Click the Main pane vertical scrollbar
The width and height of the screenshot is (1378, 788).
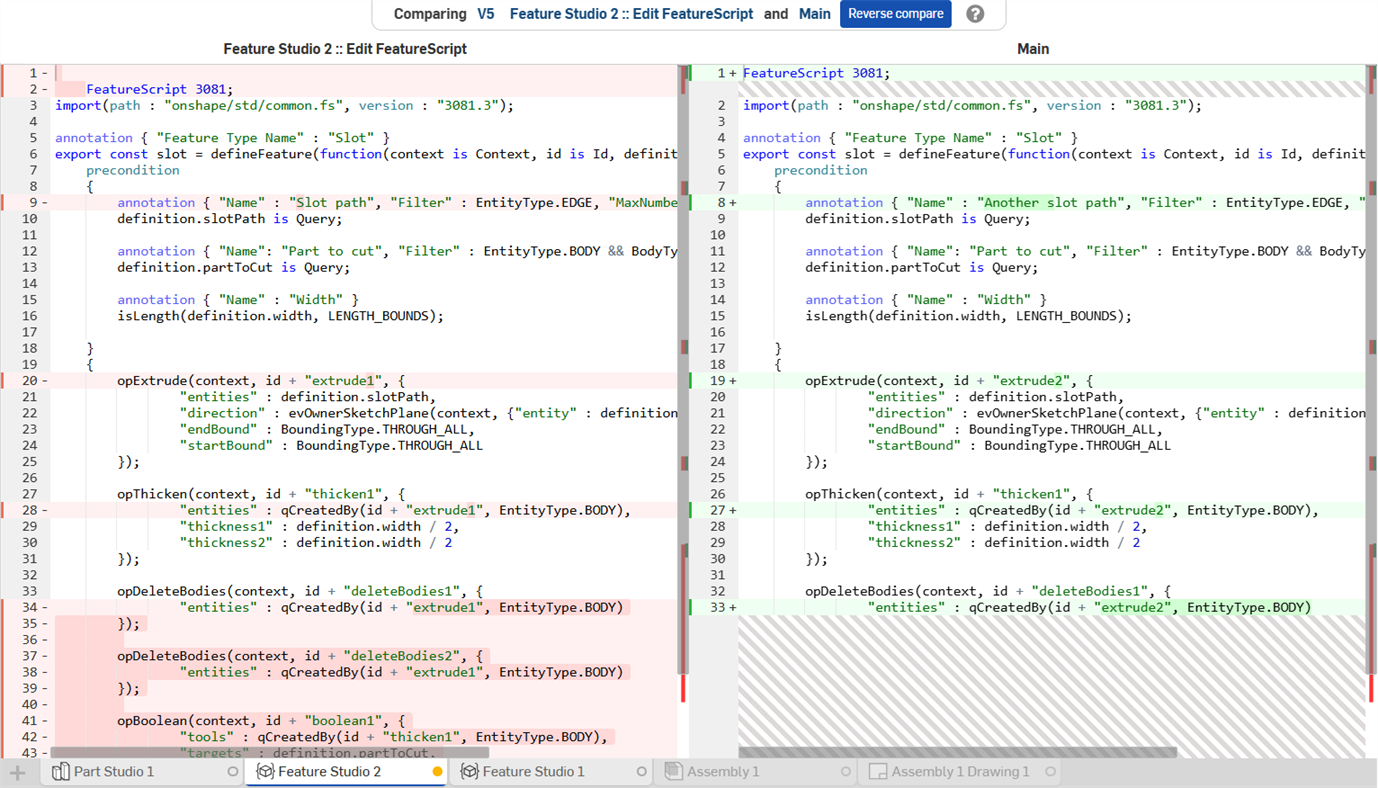1372,370
